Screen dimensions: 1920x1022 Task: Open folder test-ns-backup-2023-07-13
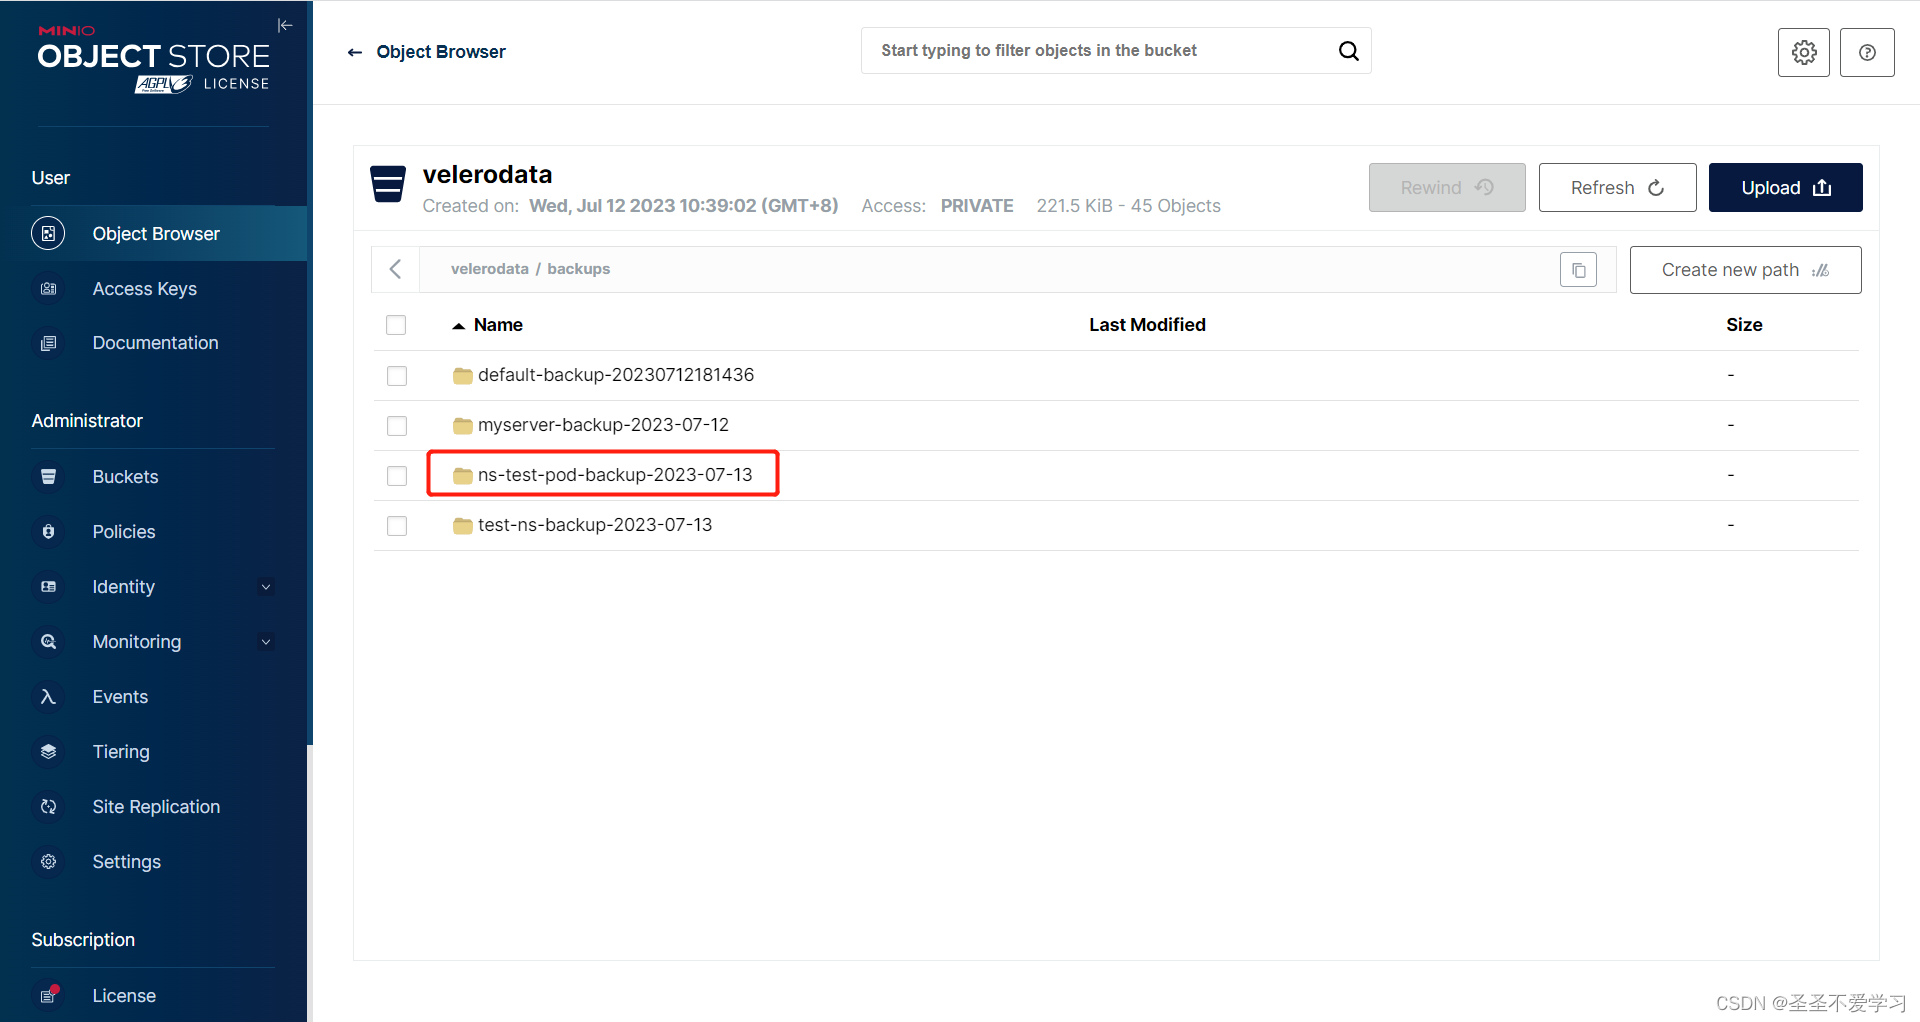coord(595,525)
